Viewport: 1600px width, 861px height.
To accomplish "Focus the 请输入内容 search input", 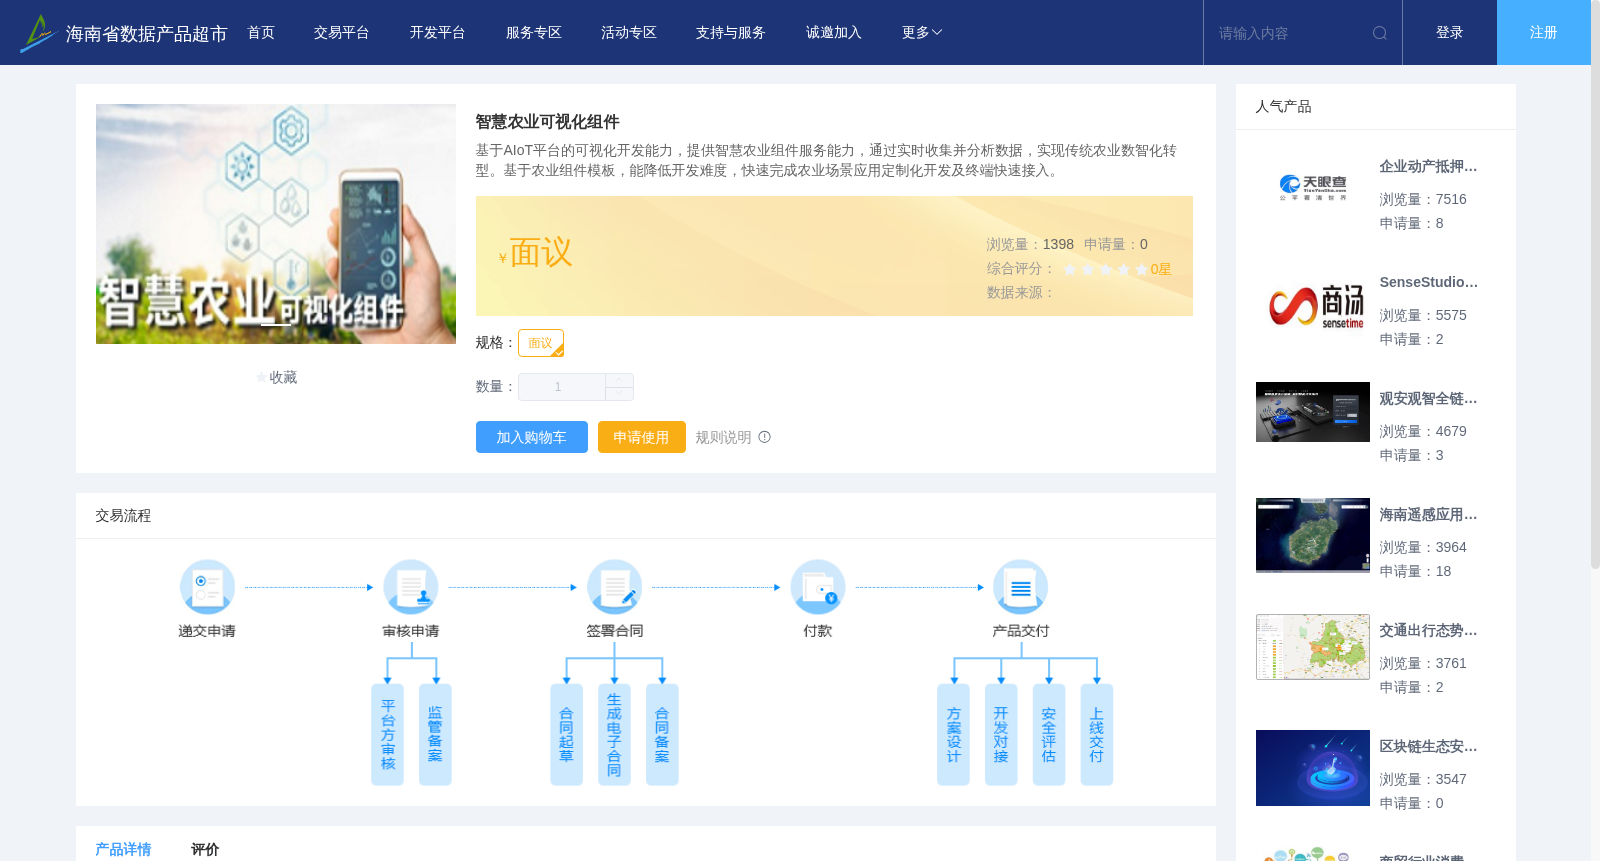I will tap(1288, 33).
